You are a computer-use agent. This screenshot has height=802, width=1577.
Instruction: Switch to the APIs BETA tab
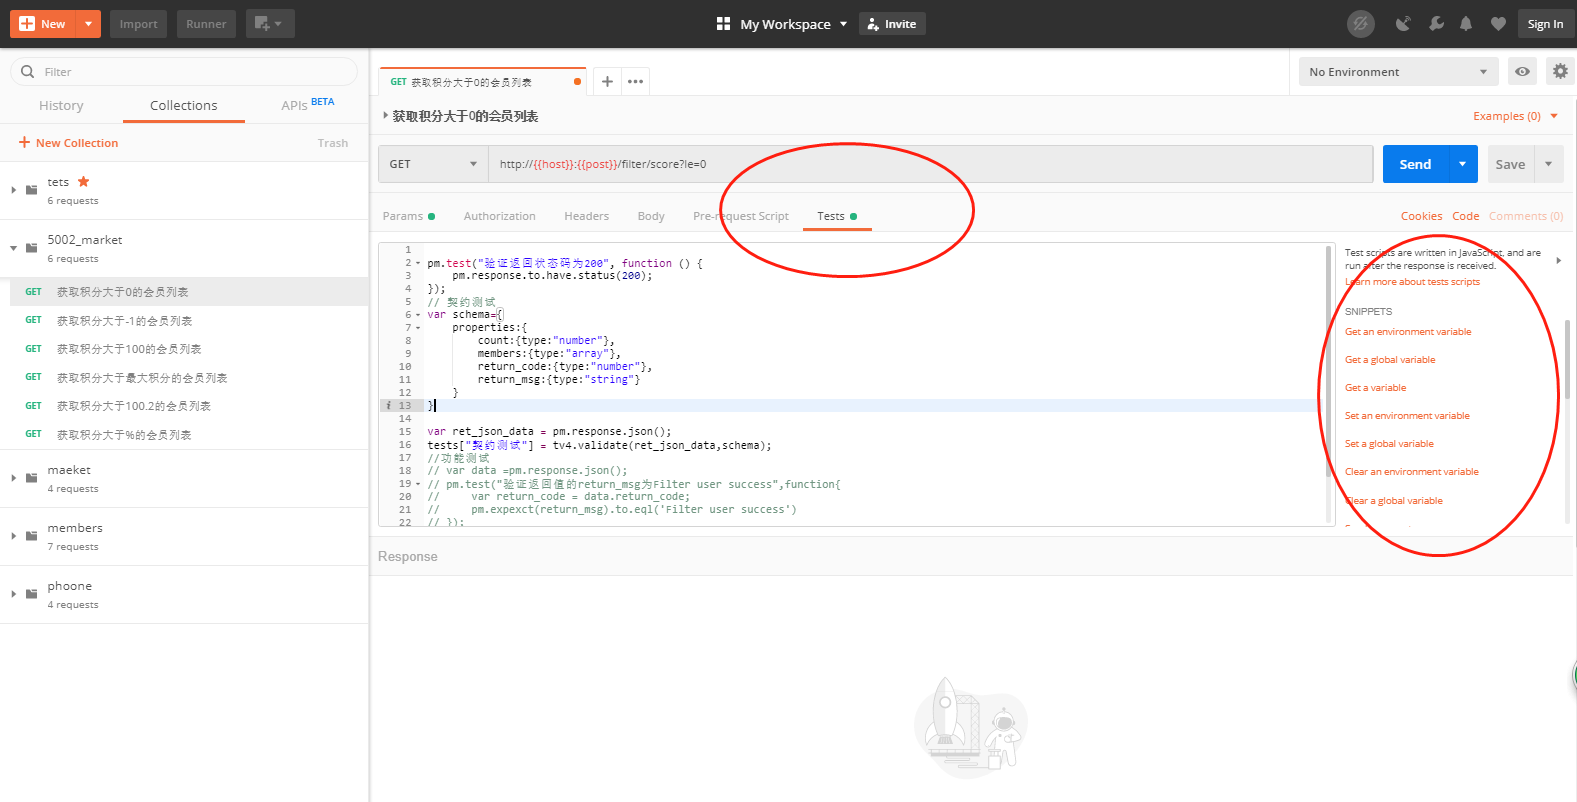coord(307,104)
